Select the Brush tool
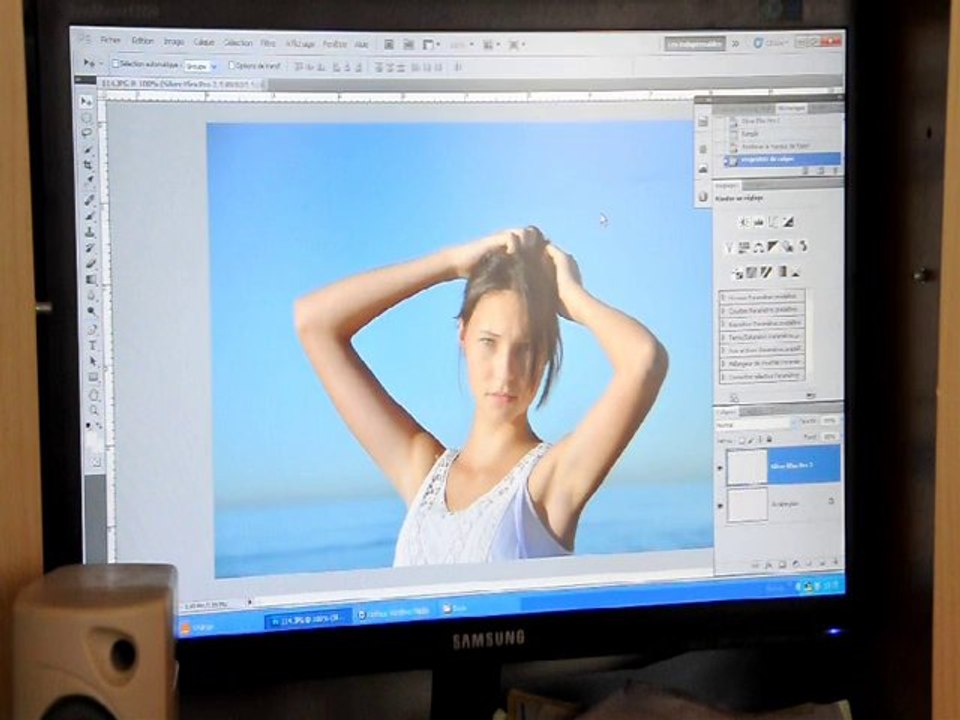Viewport: 960px width, 720px height. [x=91, y=216]
